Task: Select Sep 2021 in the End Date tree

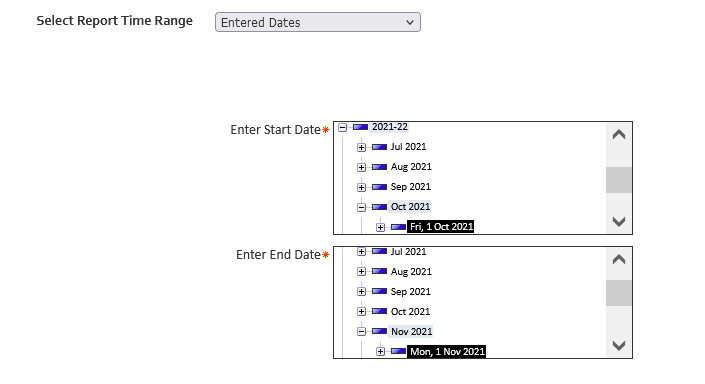Action: 411,291
